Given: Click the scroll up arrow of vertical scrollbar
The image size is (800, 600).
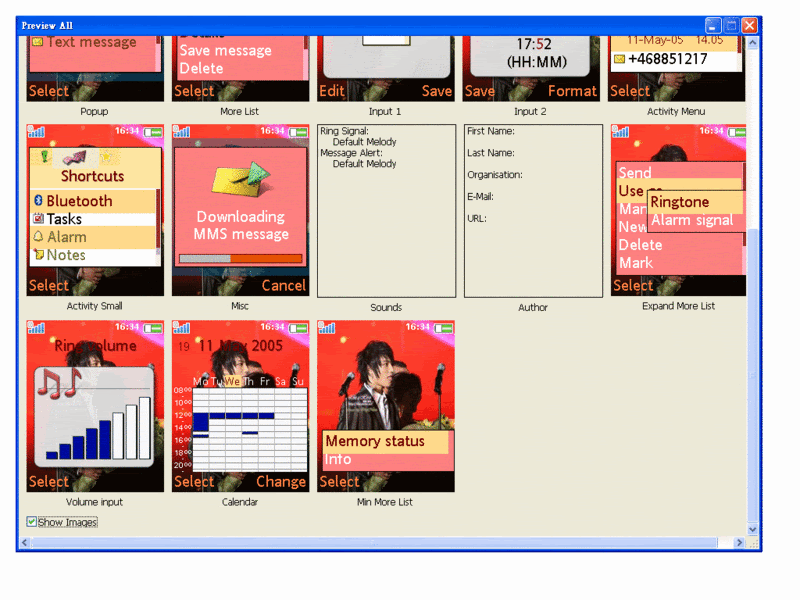Looking at the screenshot, I should pyautogui.click(x=753, y=43).
